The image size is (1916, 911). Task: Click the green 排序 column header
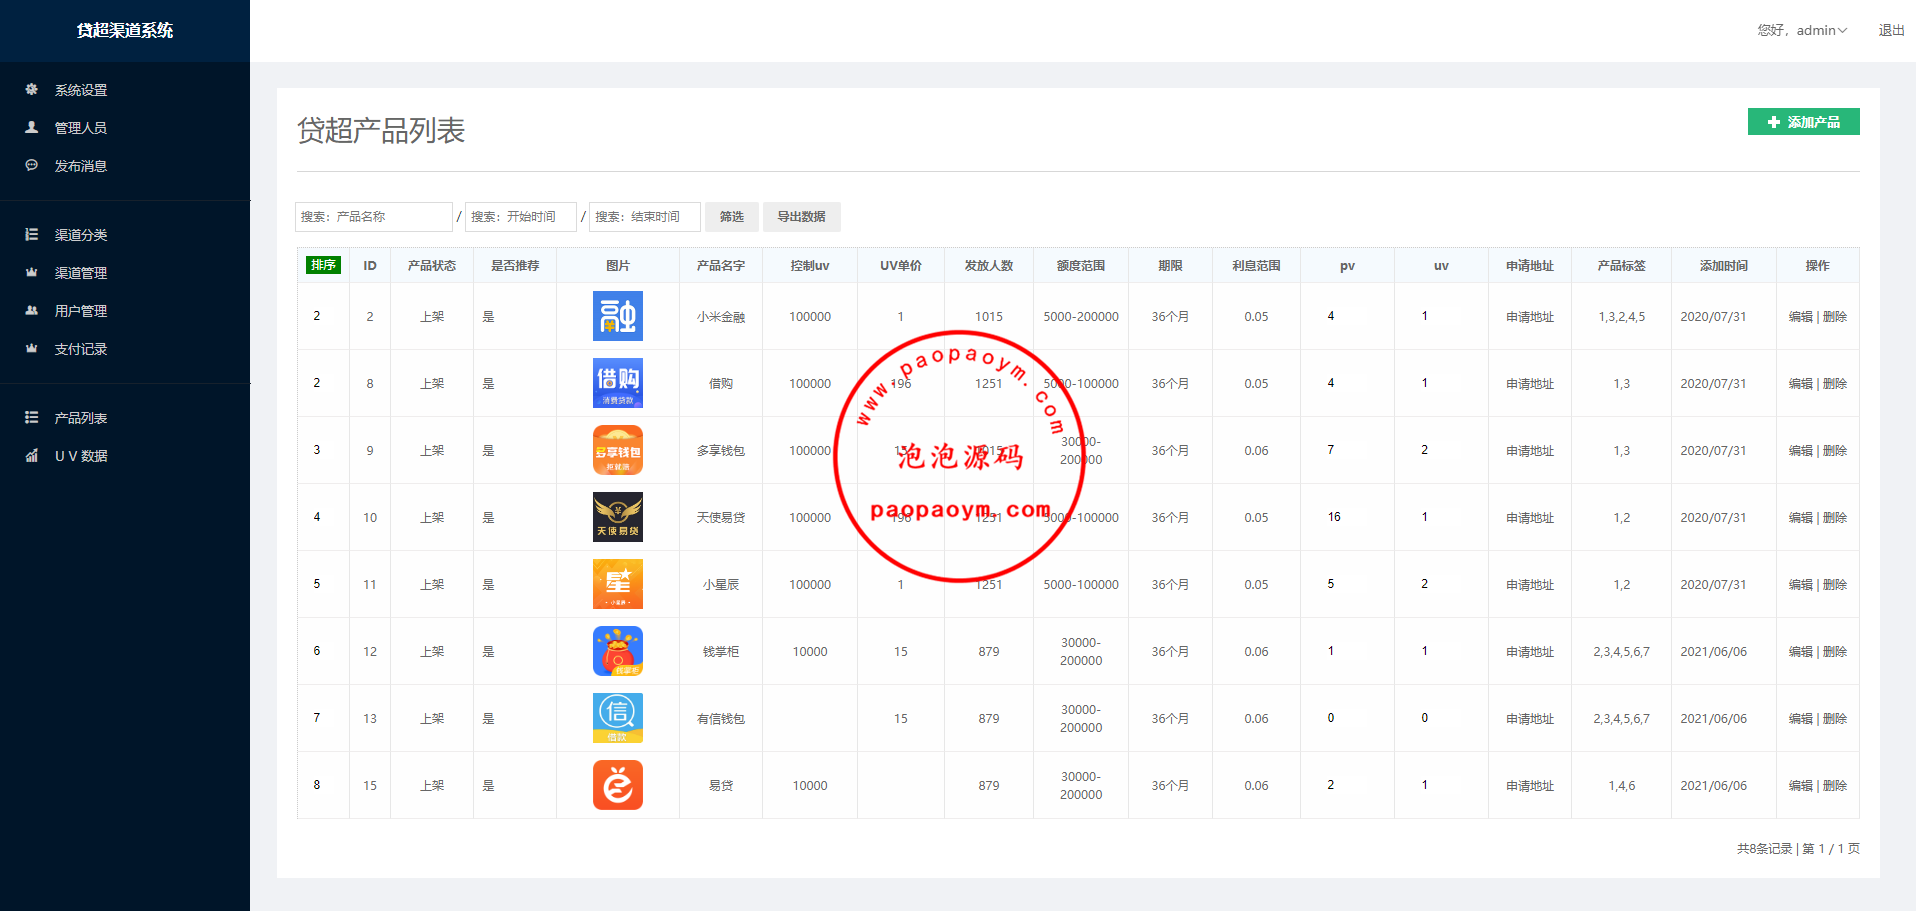pyautogui.click(x=323, y=265)
